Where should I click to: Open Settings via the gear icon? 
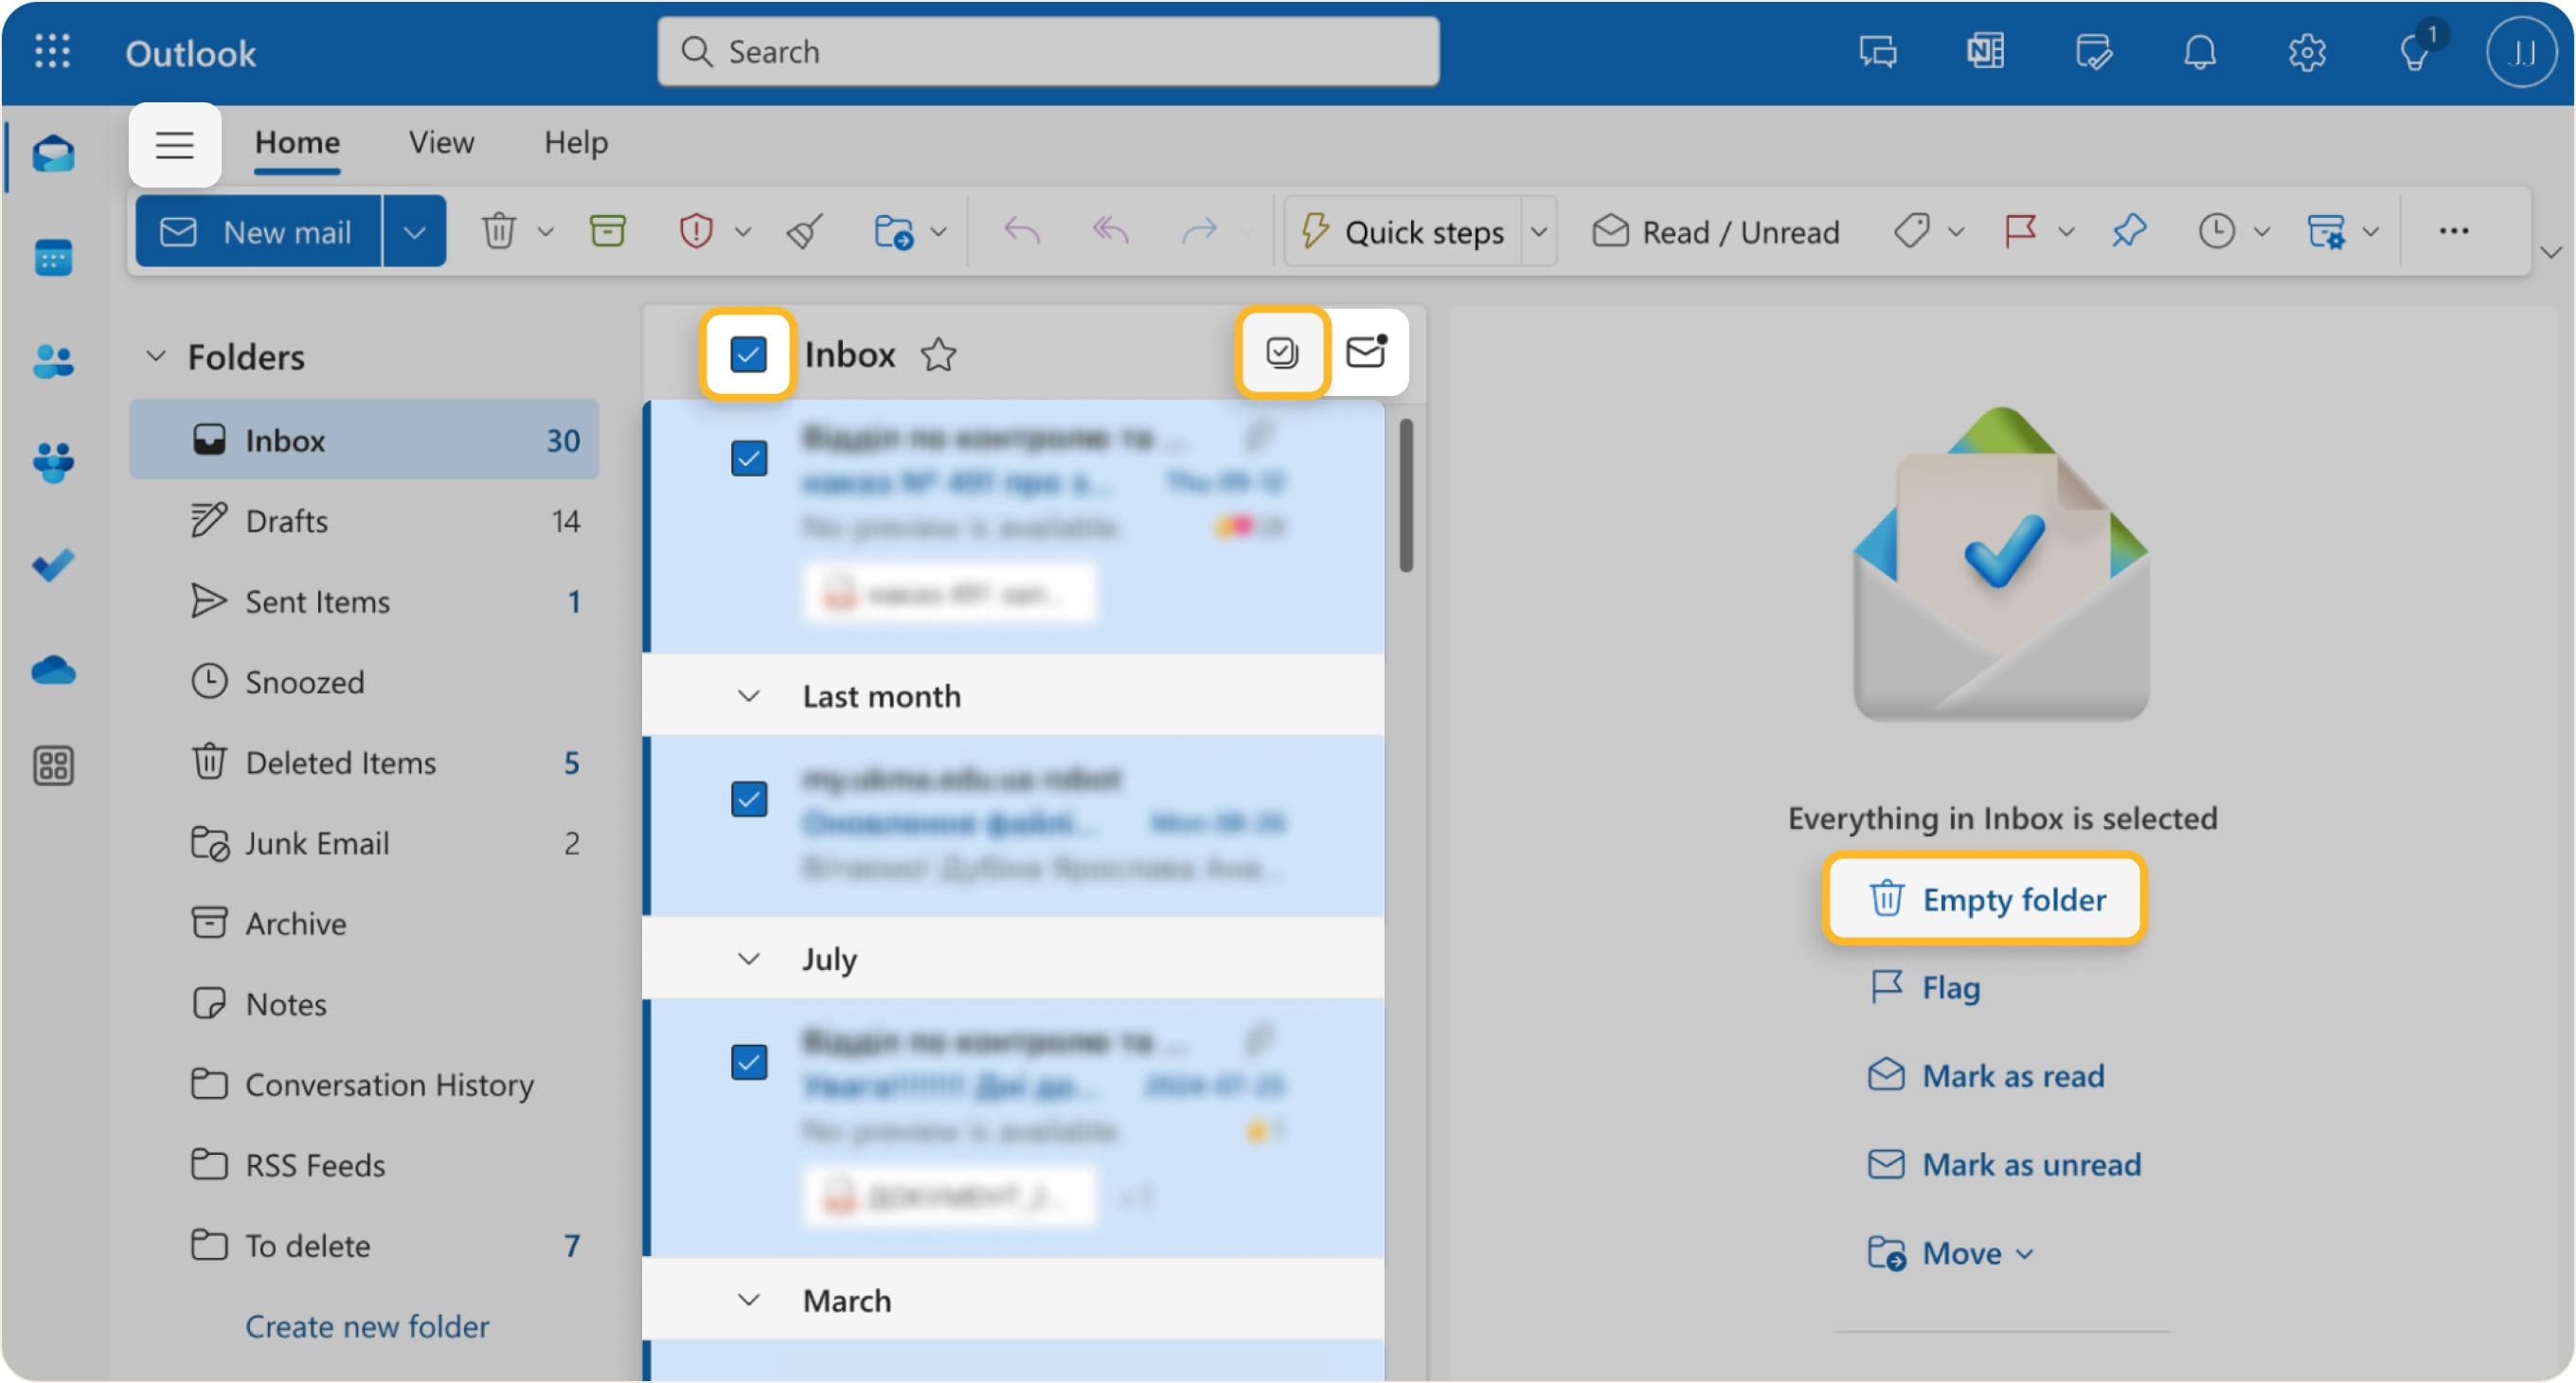tap(2308, 52)
